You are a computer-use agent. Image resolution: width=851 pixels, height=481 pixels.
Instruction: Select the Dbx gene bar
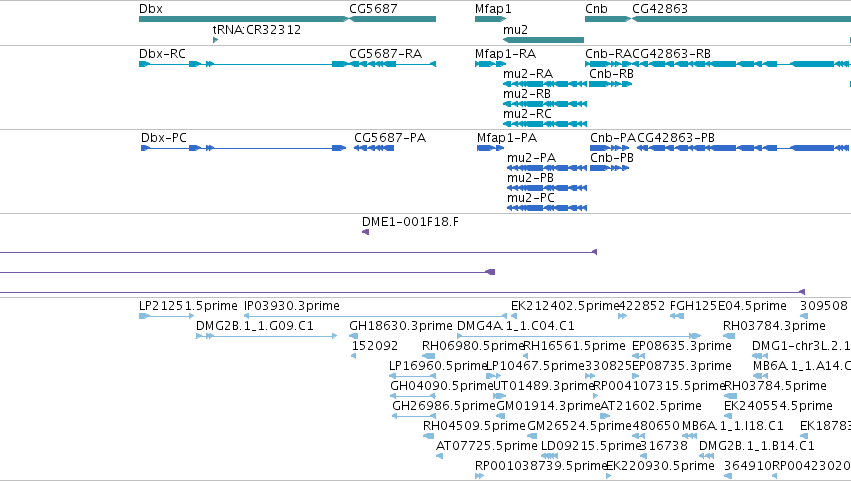(244, 19)
